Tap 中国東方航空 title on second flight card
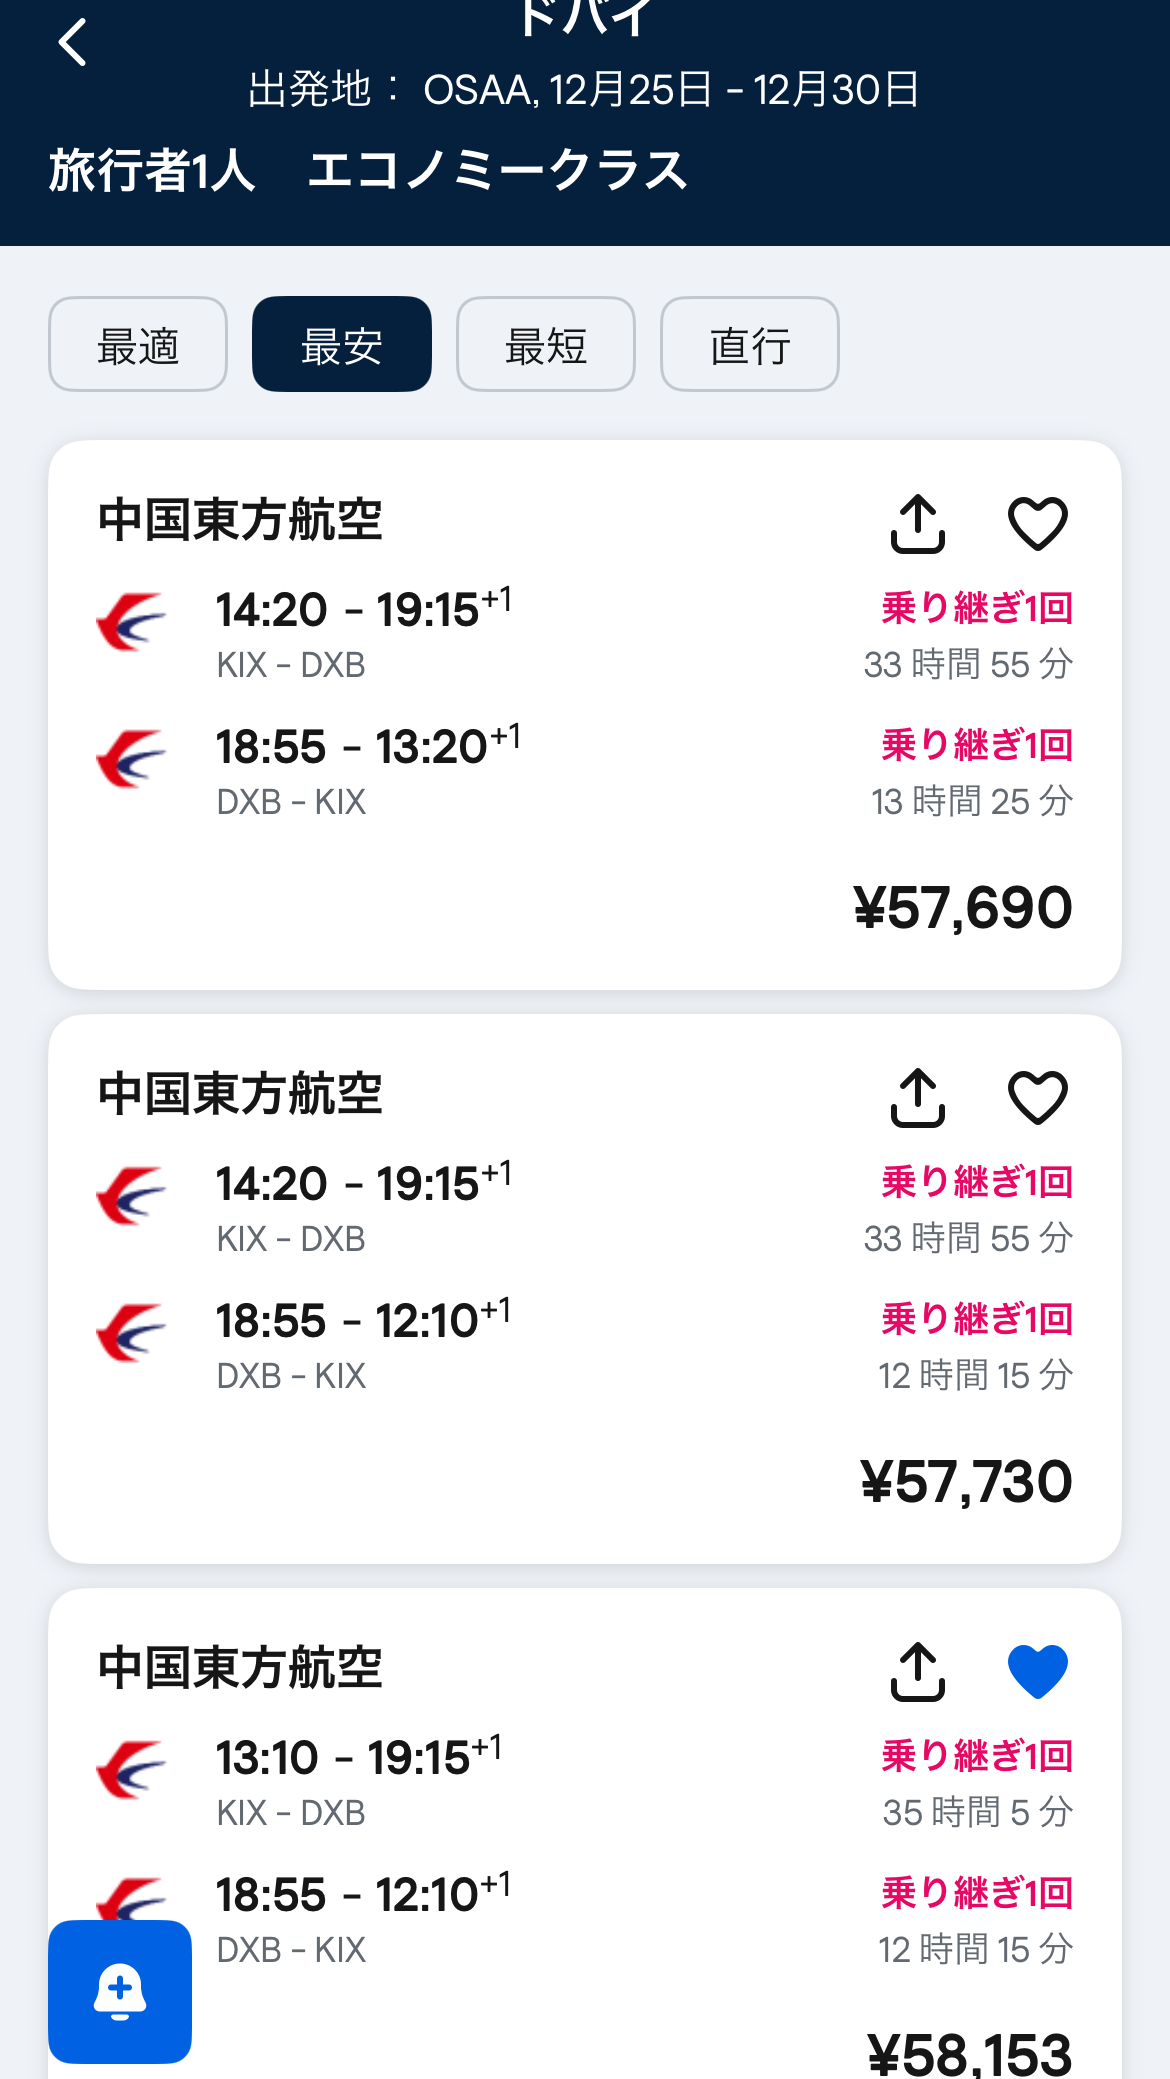1170x2079 pixels. pyautogui.click(x=240, y=1094)
